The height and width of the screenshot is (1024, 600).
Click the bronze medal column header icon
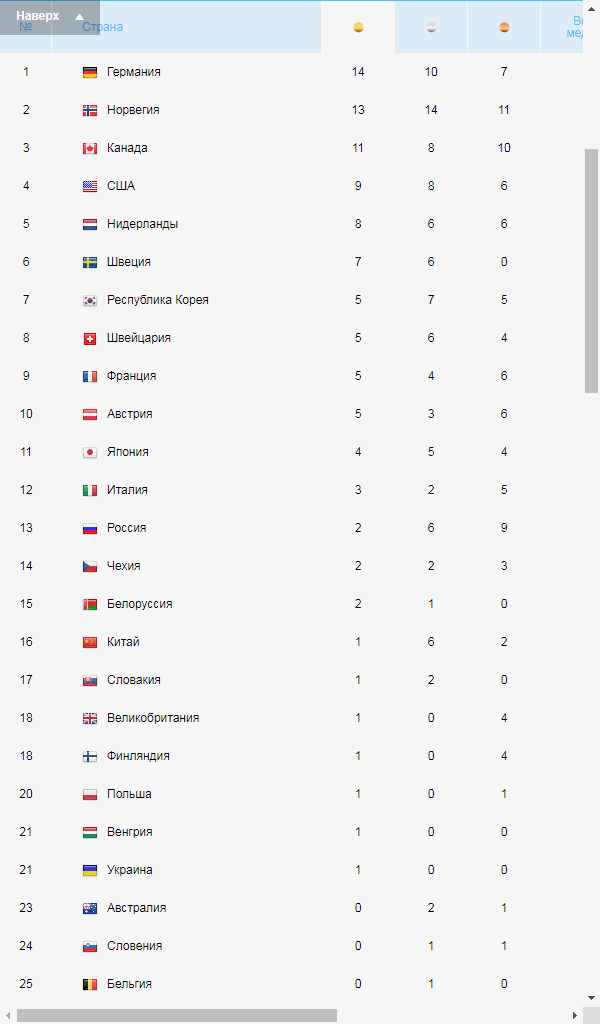click(504, 27)
